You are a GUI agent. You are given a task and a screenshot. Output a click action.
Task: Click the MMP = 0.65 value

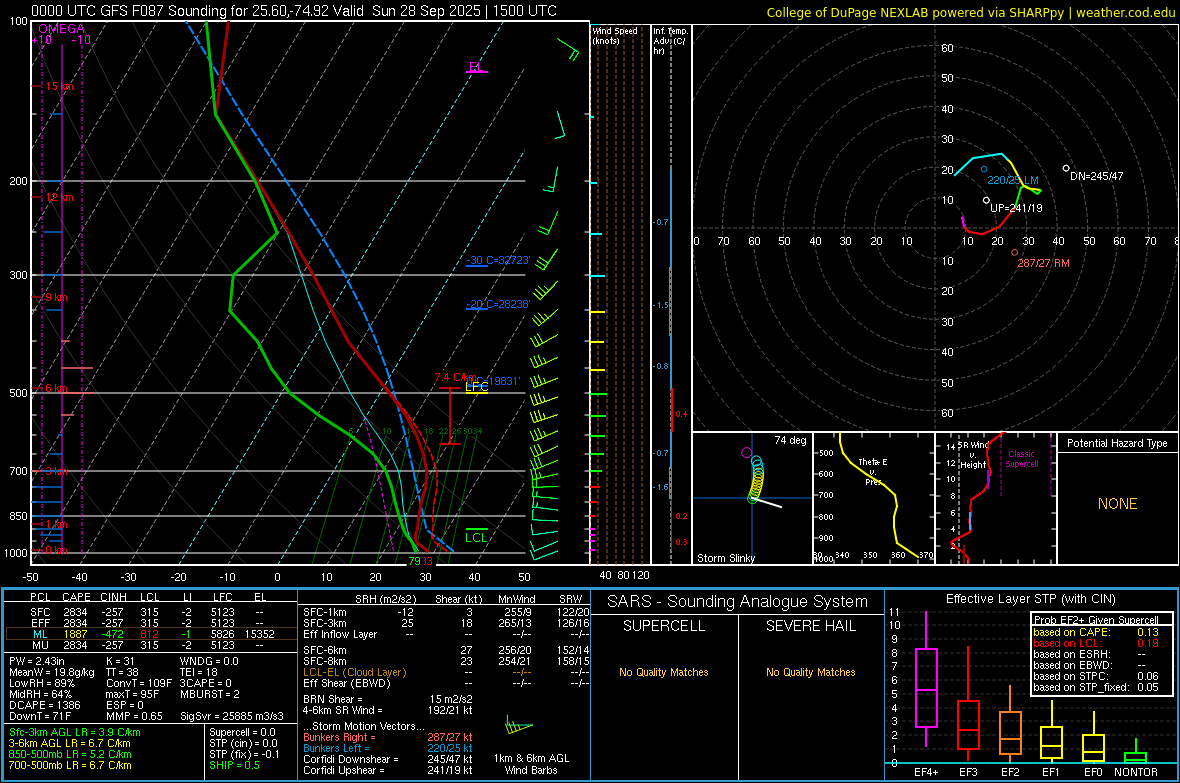pyautogui.click(x=136, y=716)
